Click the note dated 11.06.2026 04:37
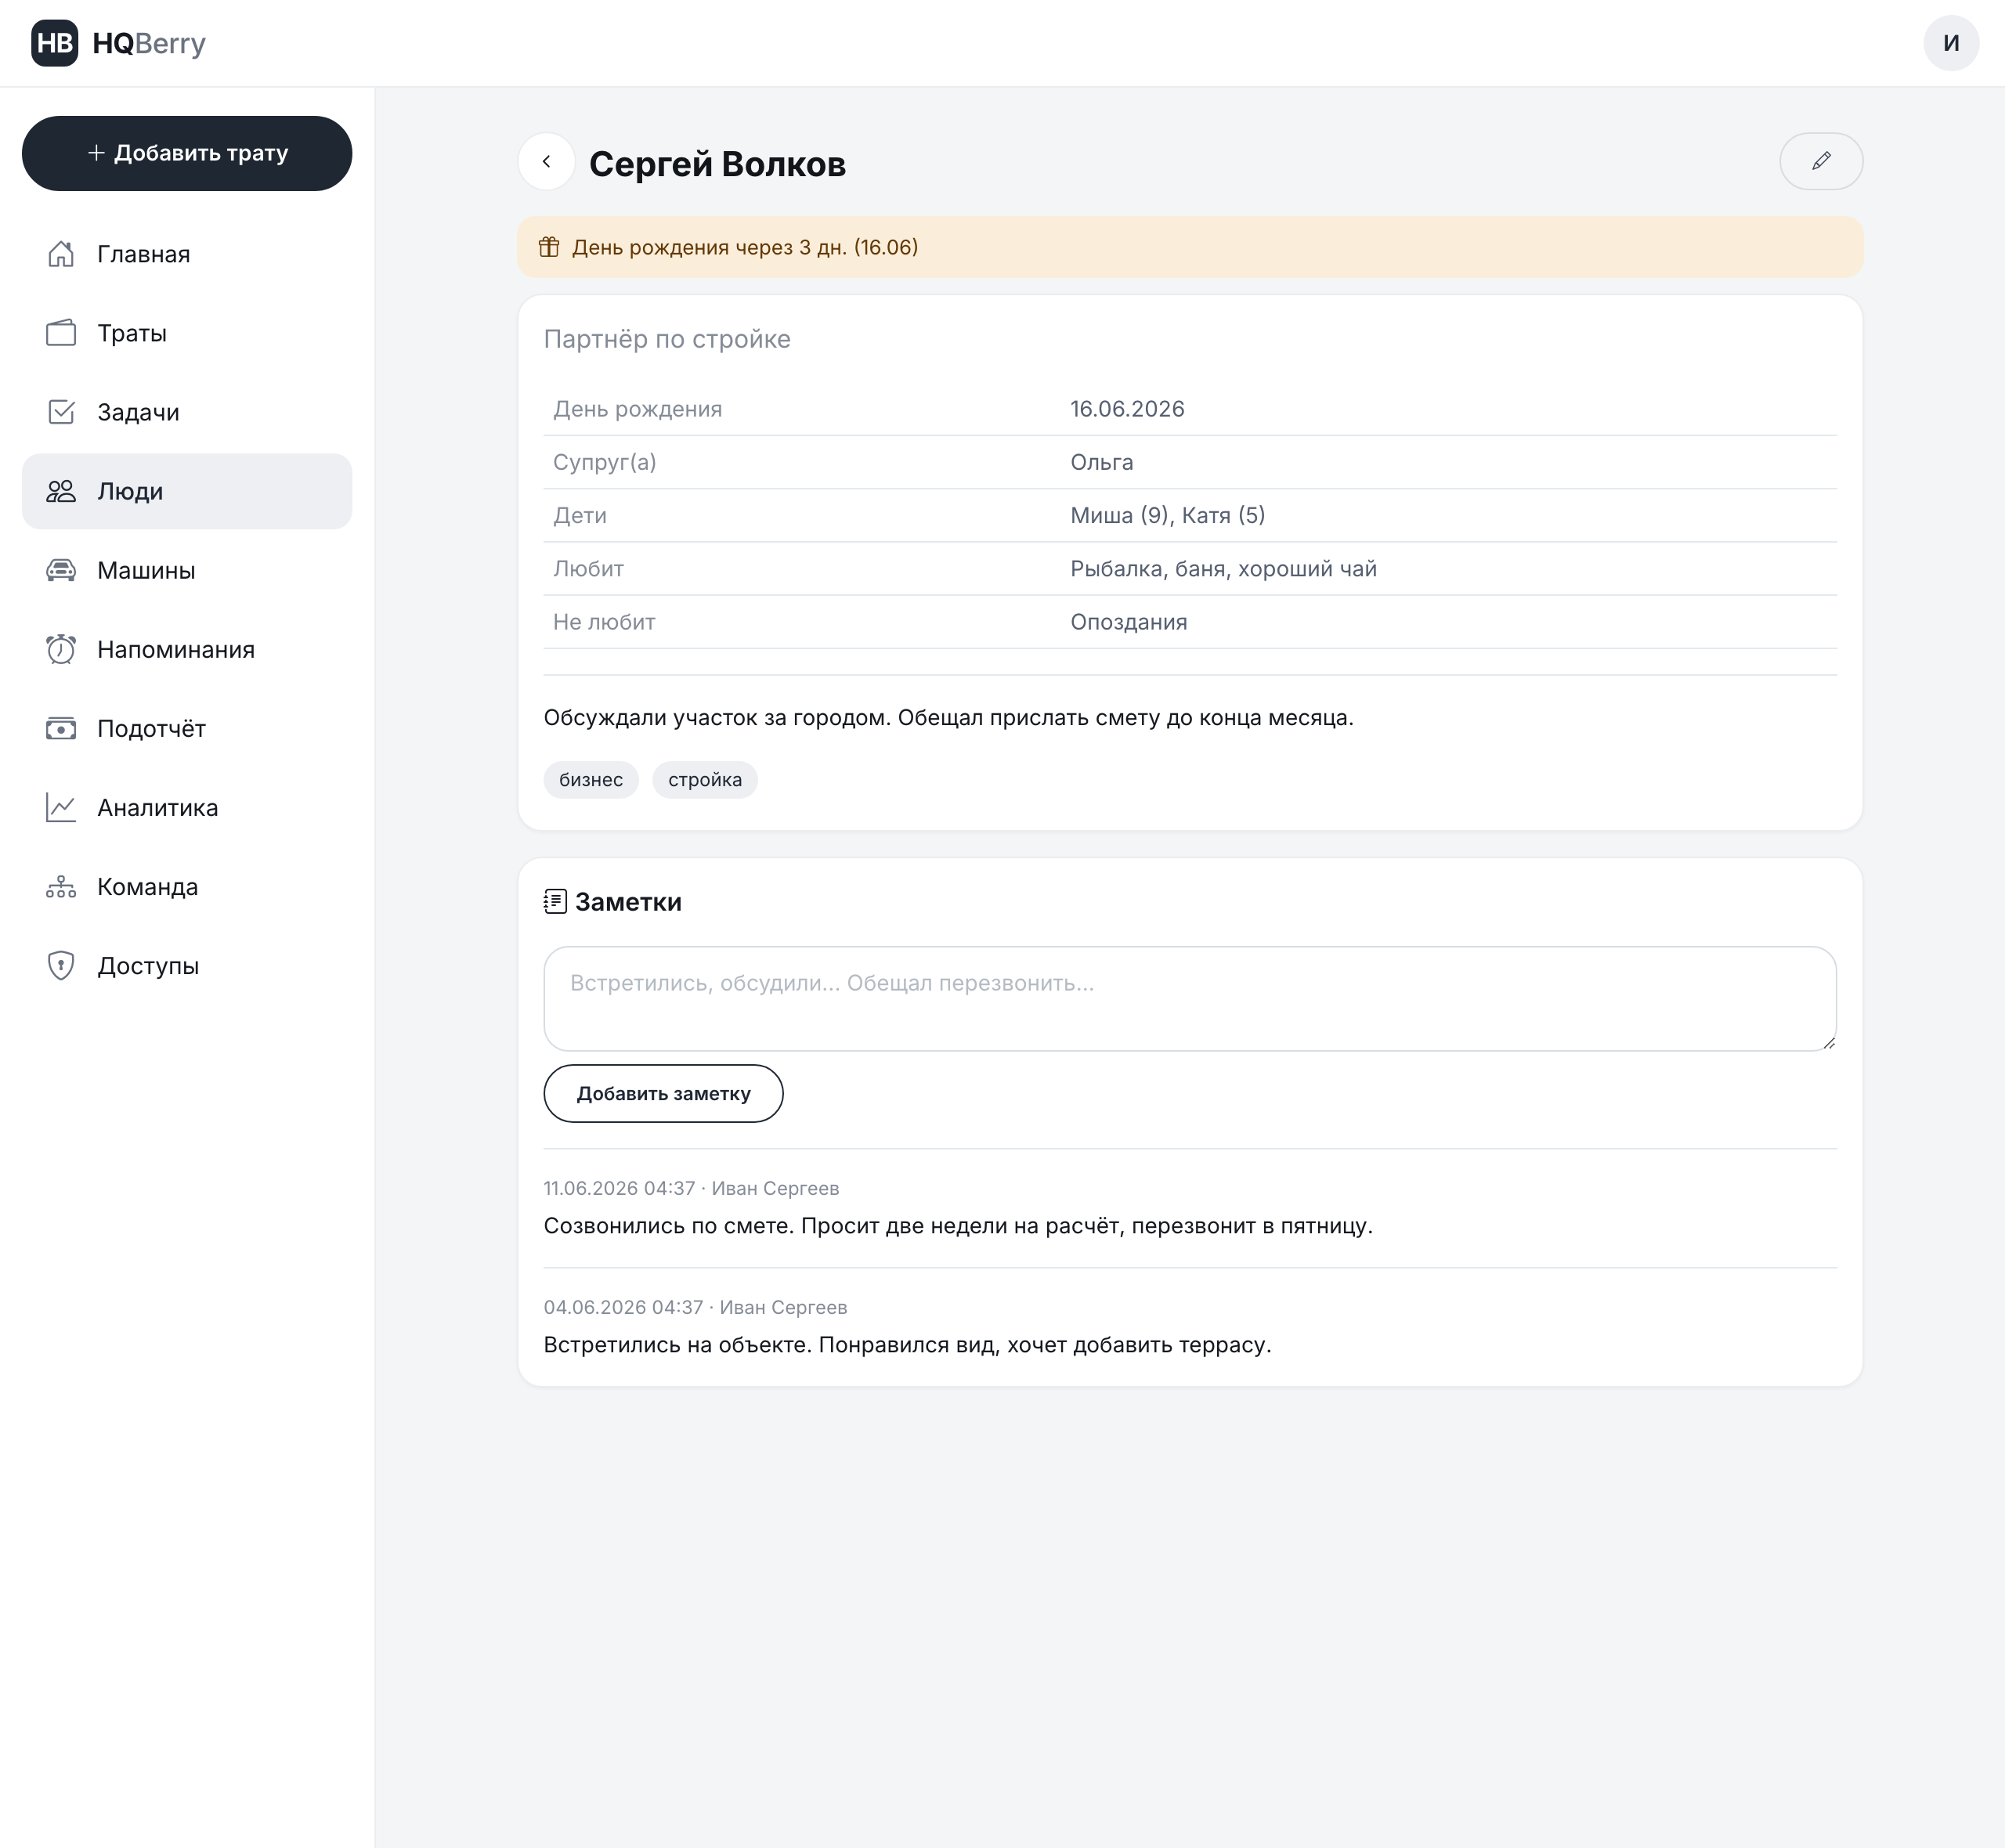Screen dimensions: 2005x1848 pos(691,1188)
